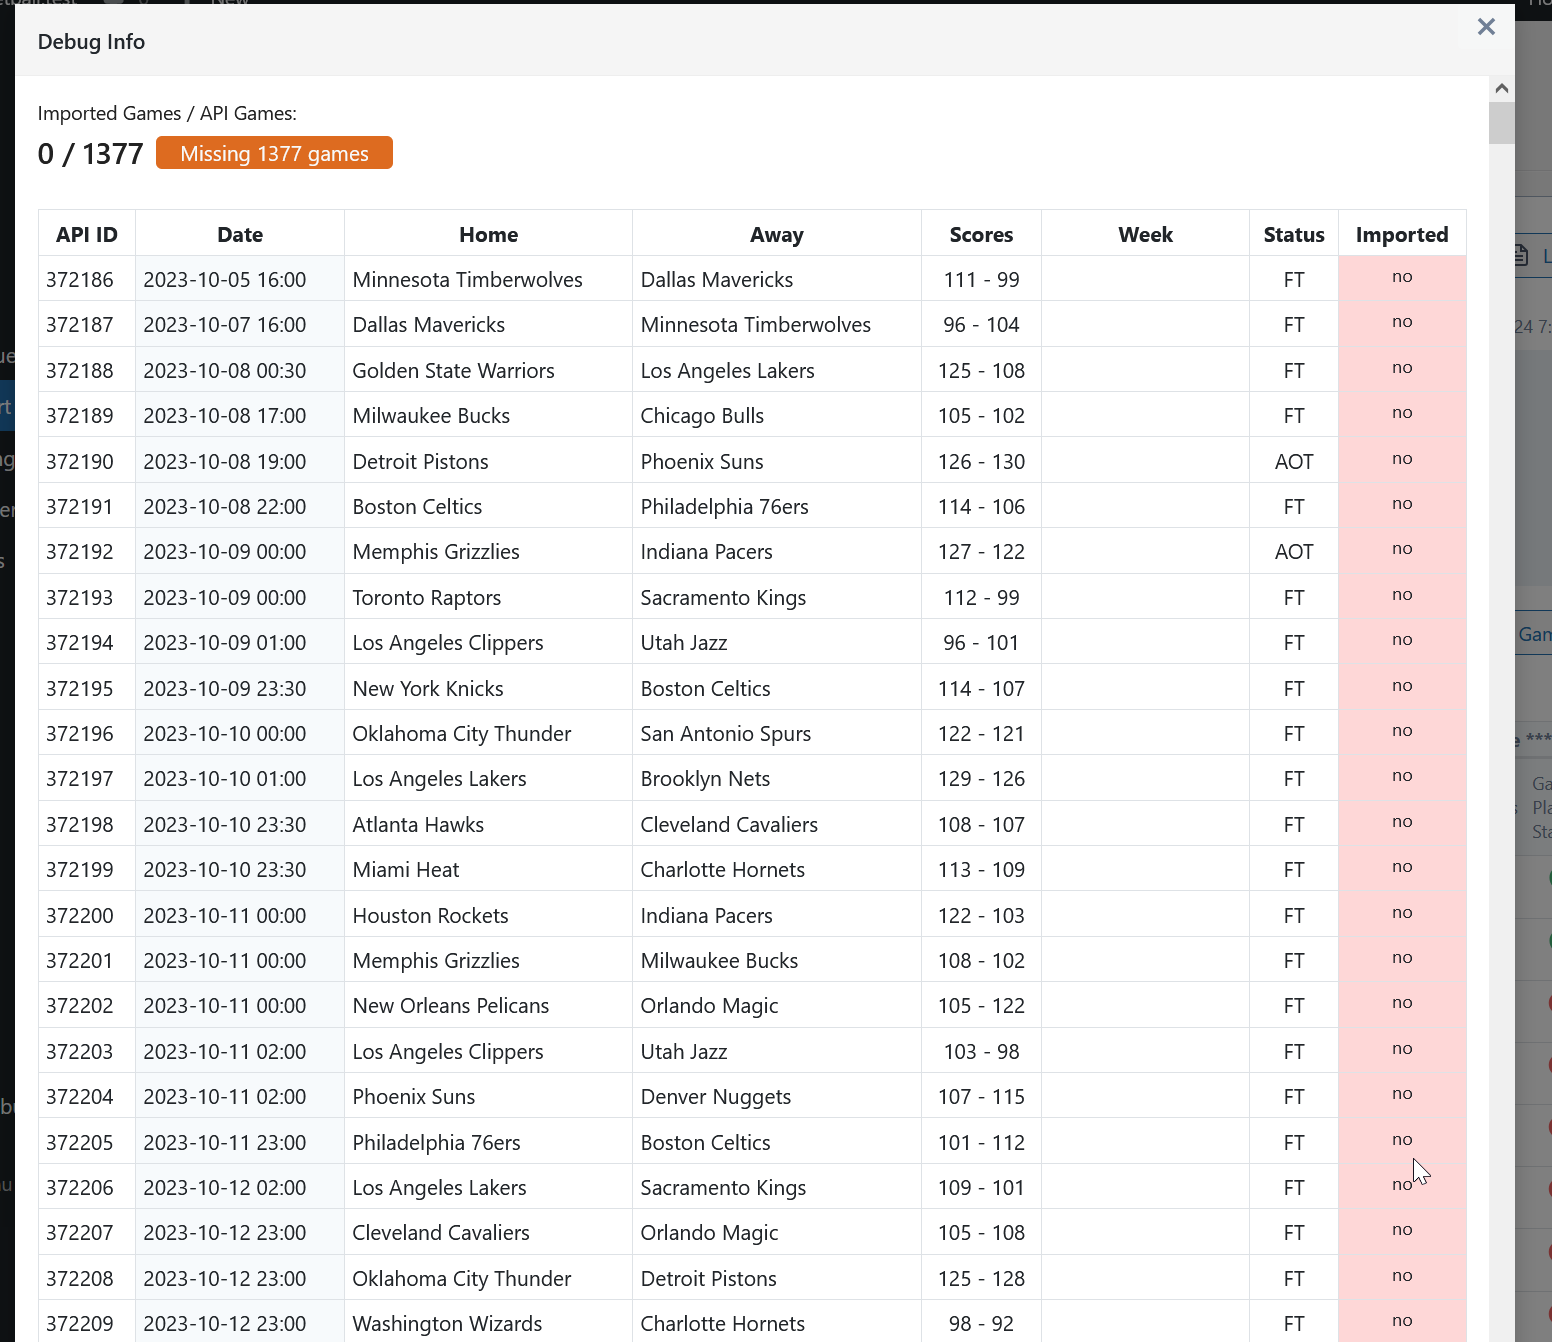Click AOT status in row 372190
Viewport: 1552px width, 1342px height.
click(1294, 461)
